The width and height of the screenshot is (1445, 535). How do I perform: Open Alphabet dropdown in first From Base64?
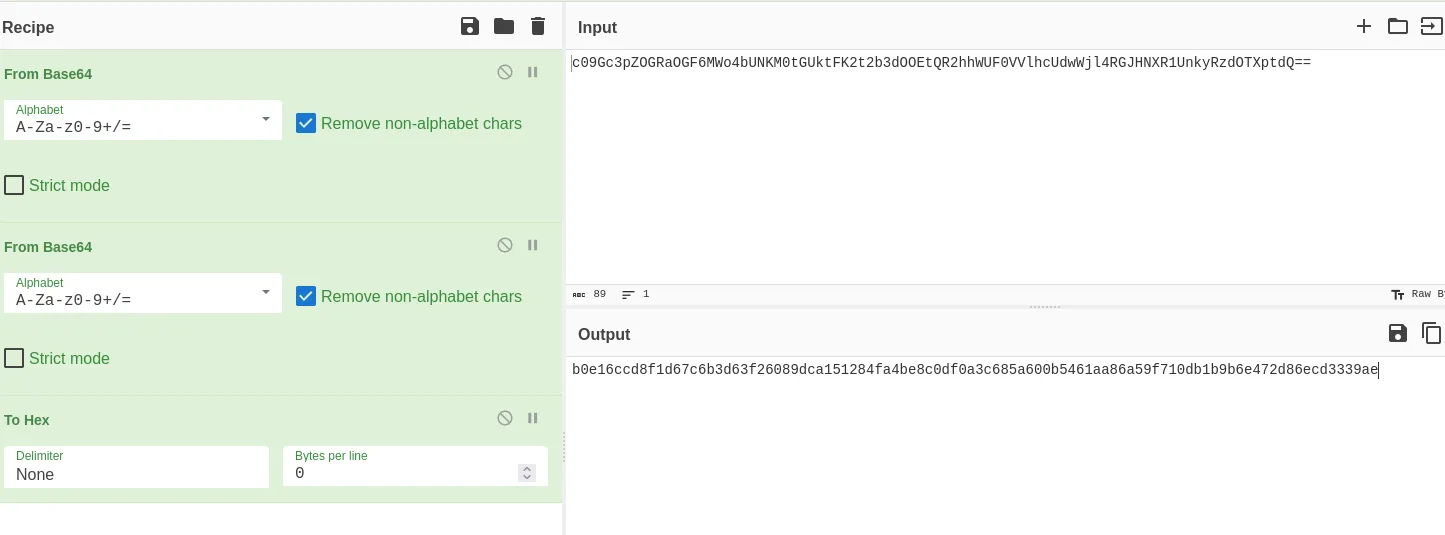click(143, 120)
